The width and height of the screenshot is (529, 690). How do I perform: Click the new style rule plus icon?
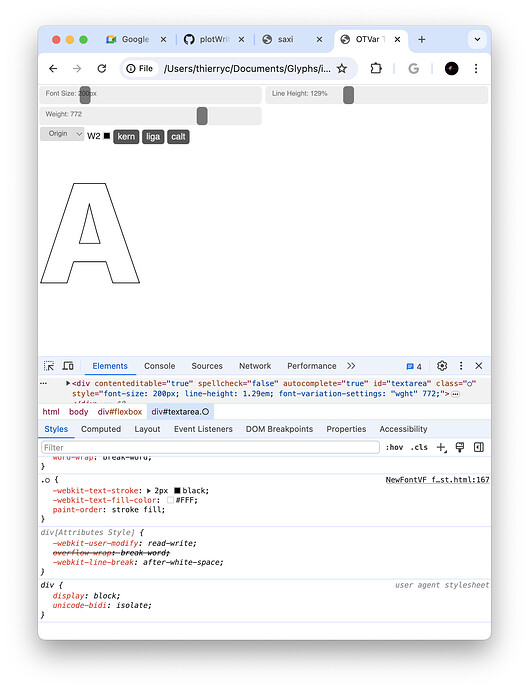click(x=441, y=448)
